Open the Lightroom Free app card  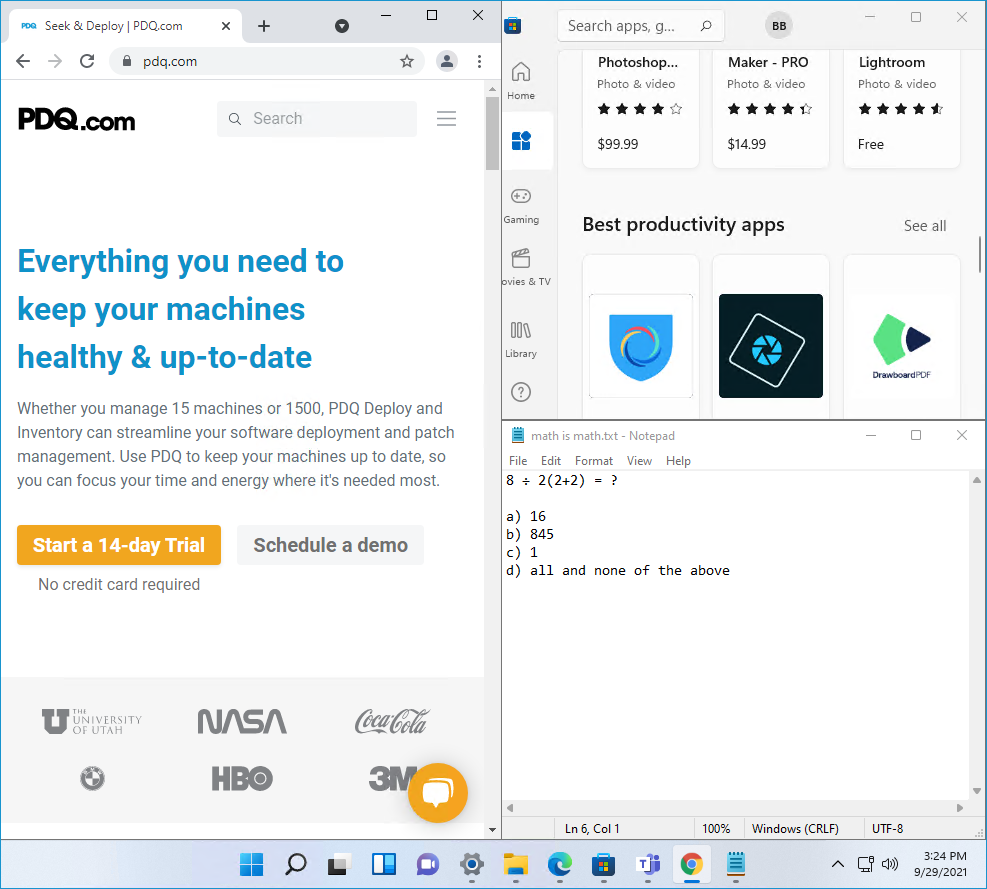click(901, 108)
